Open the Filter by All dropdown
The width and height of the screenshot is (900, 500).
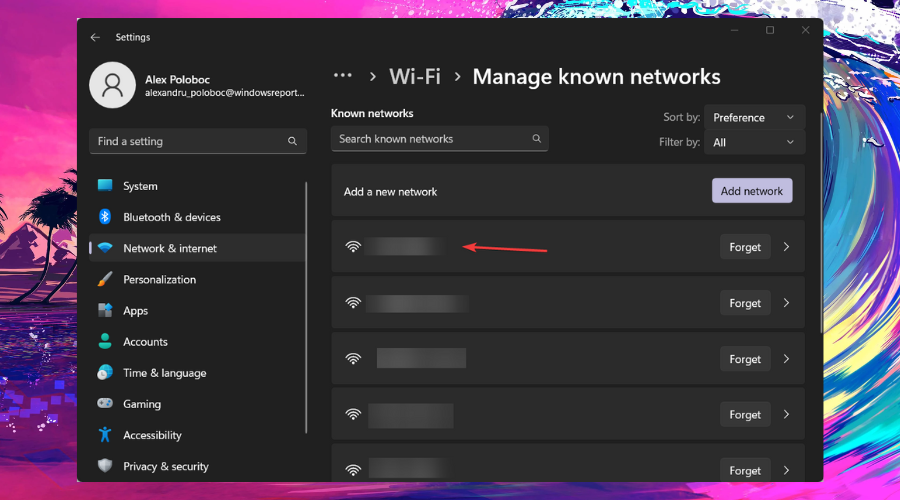[754, 142]
